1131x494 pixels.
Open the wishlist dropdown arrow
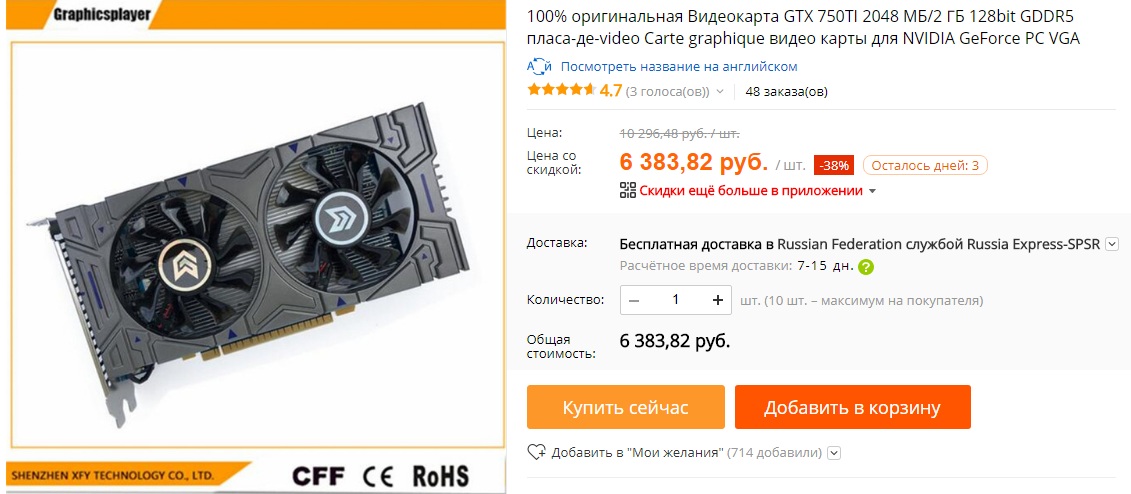[x=834, y=453]
